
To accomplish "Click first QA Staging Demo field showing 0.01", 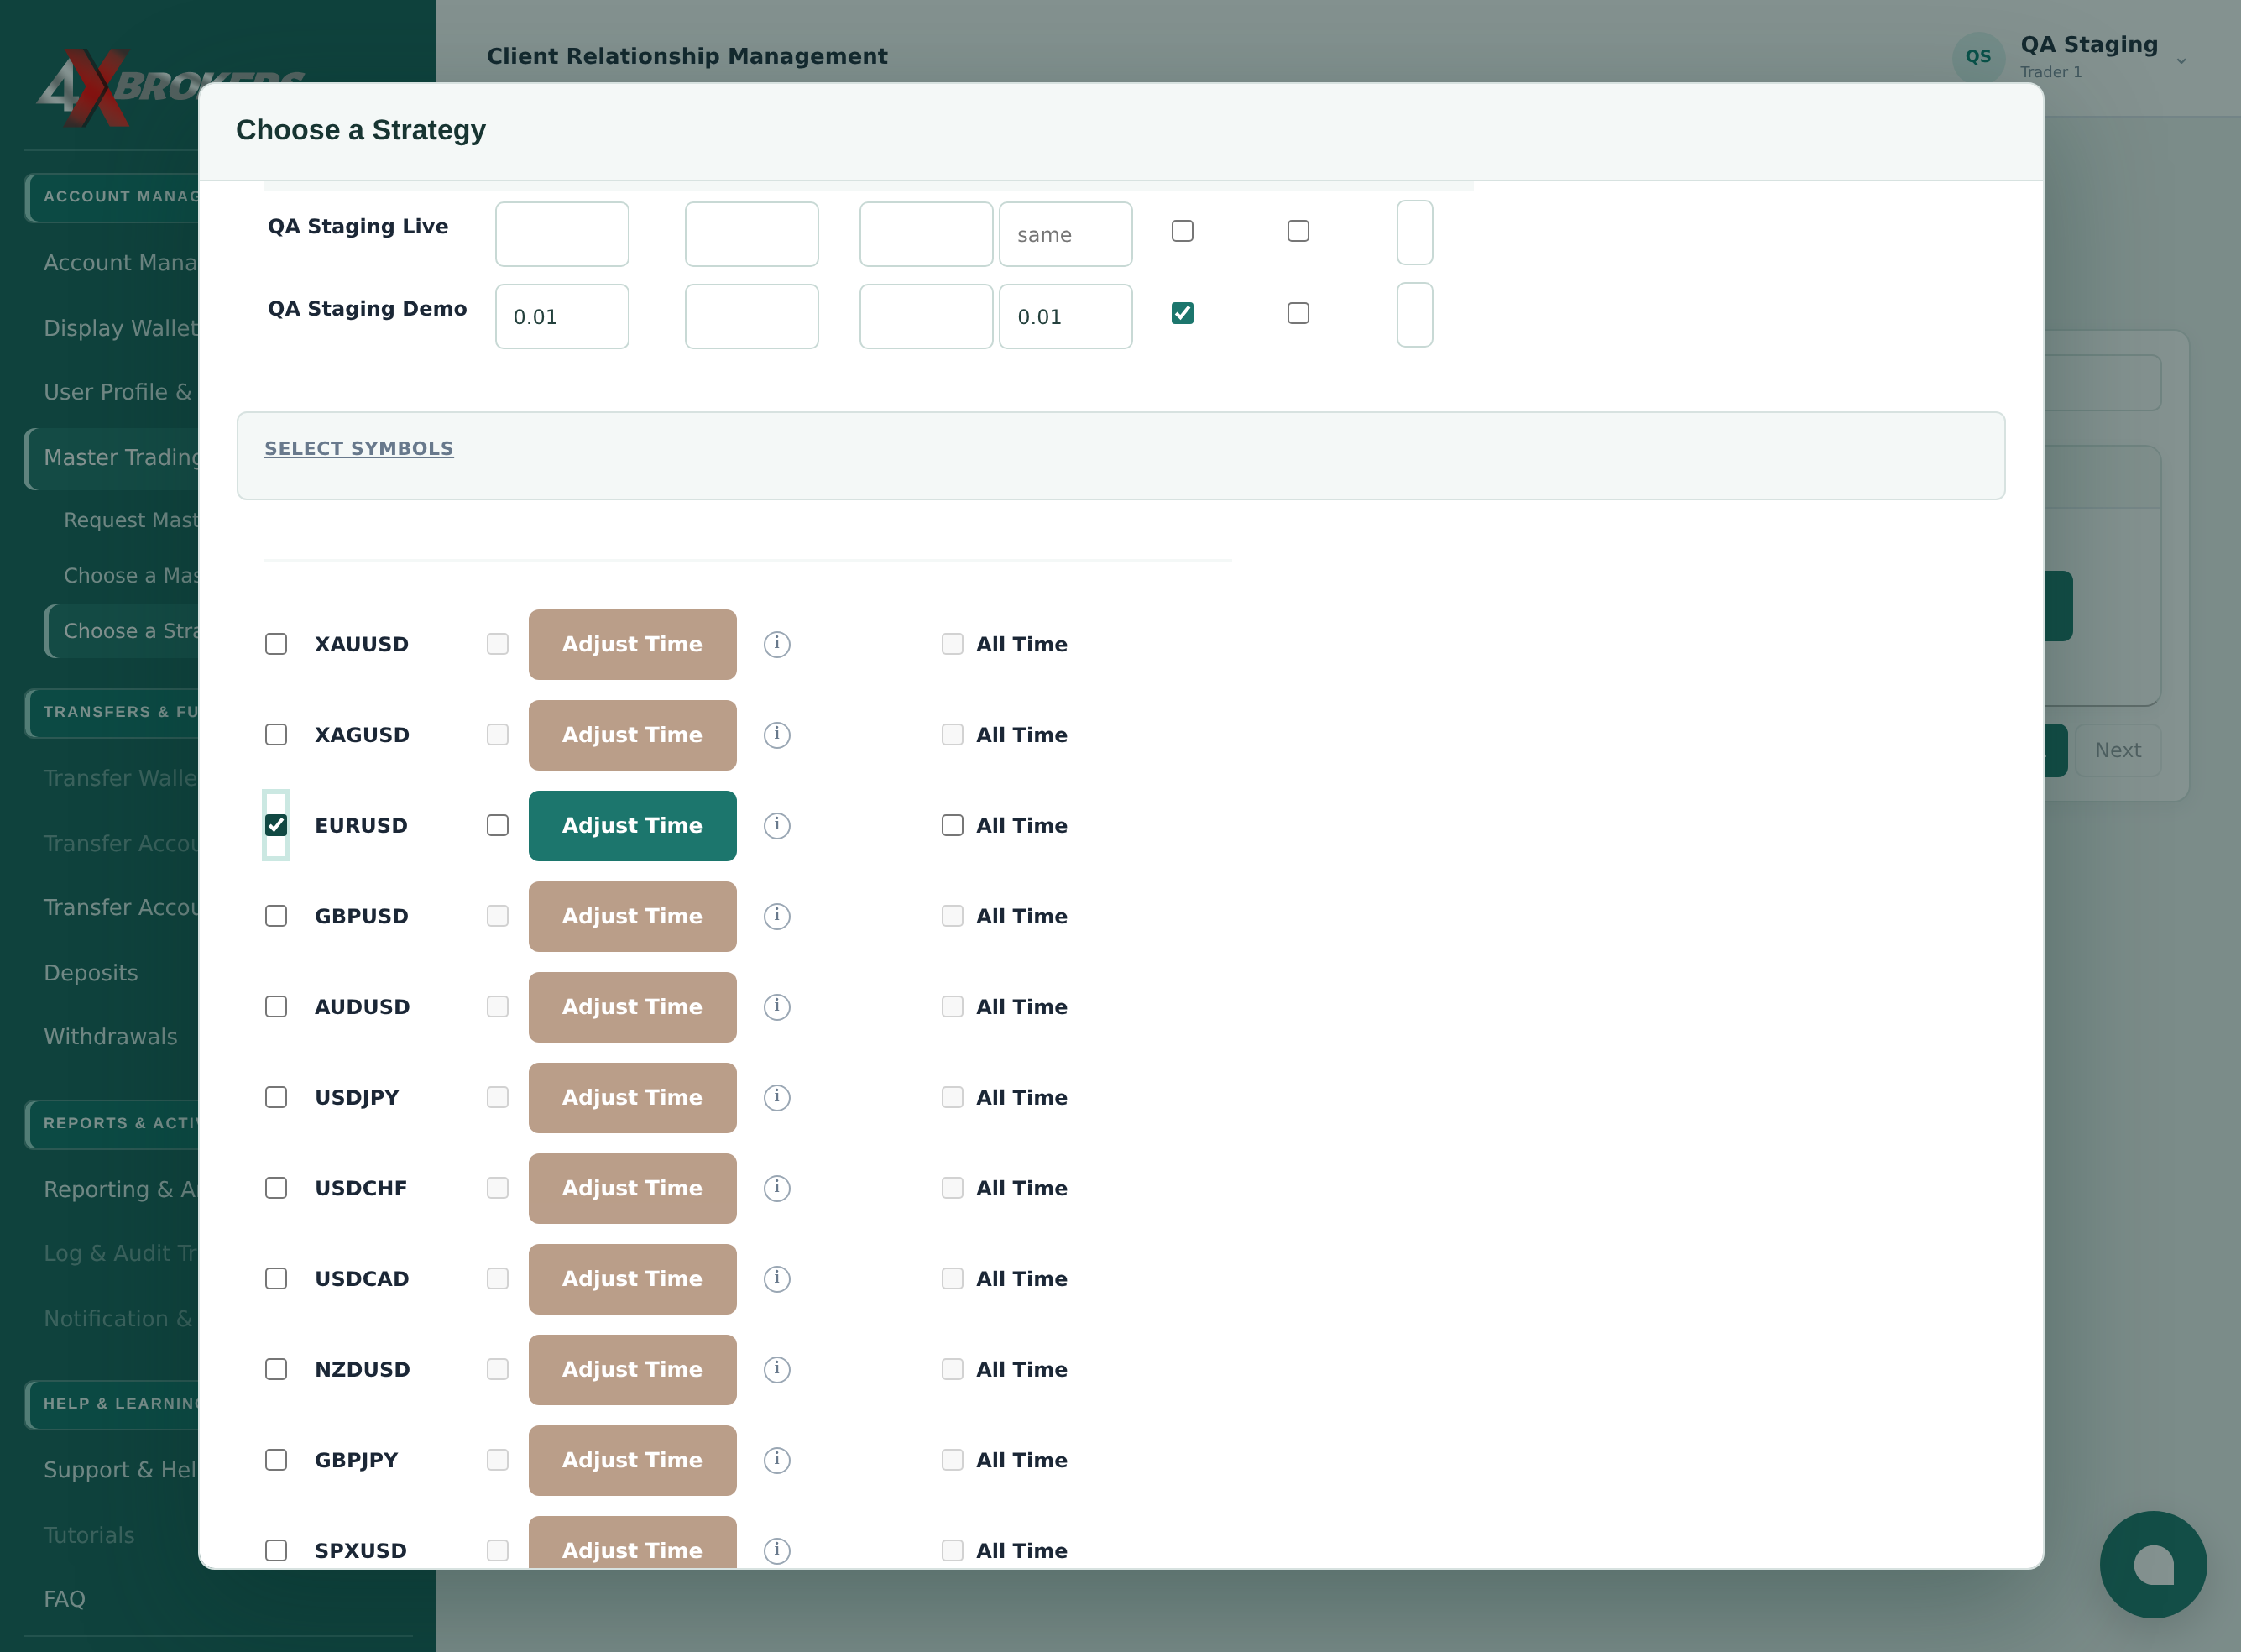I will click(x=562, y=316).
